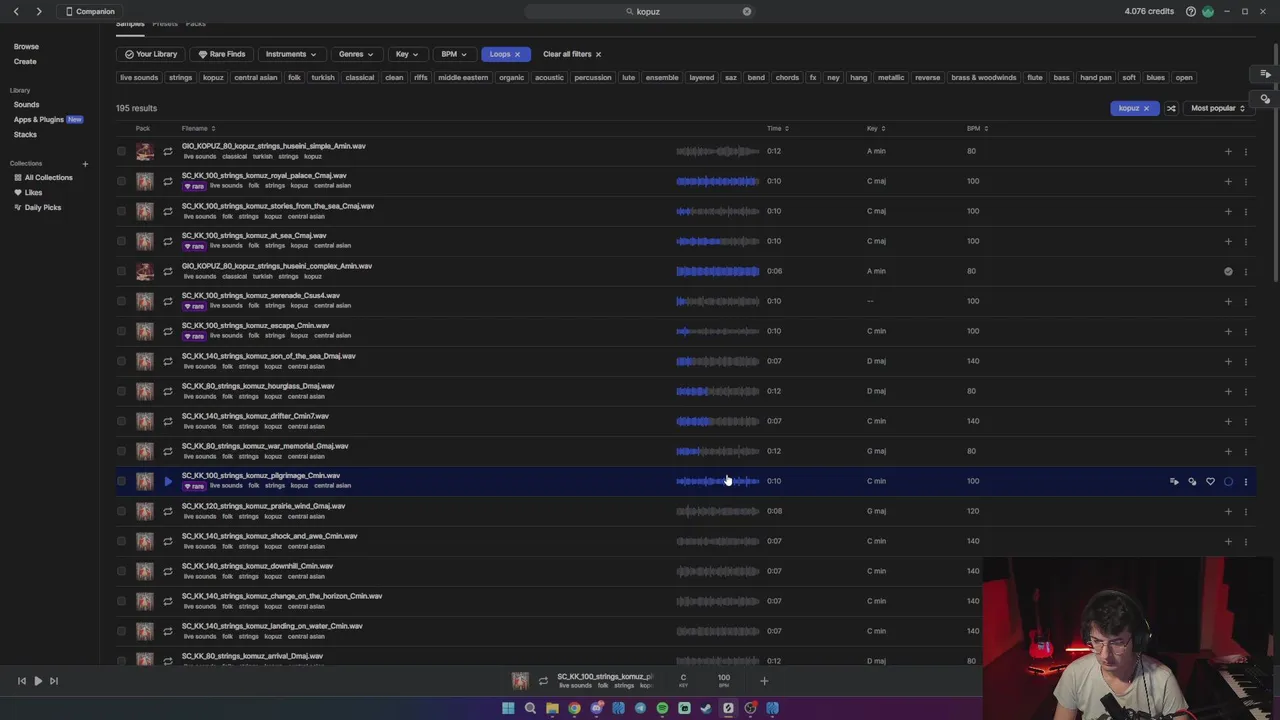Add the now-playing sample with plus
Viewport: 1280px width, 720px height.
(764, 681)
